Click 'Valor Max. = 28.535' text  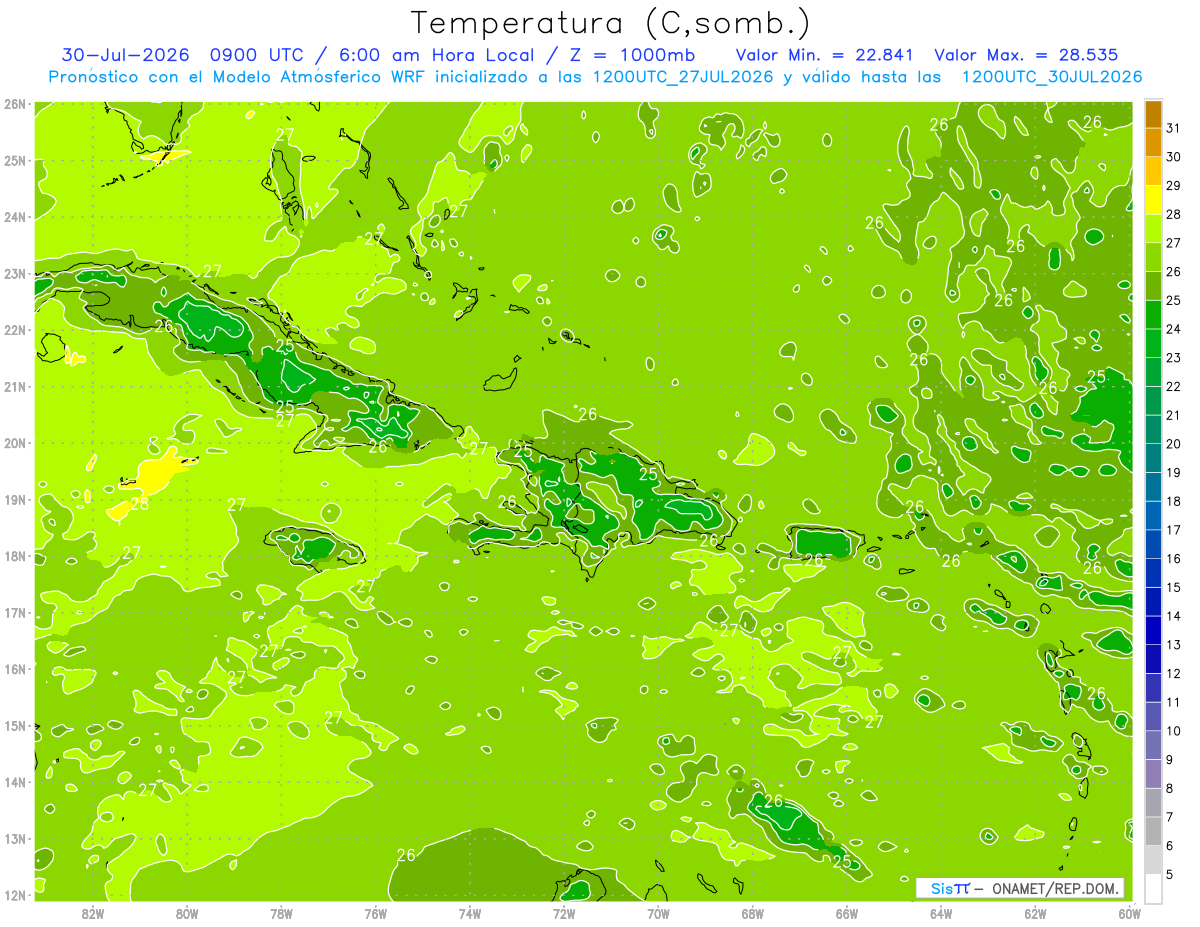[1026, 55]
